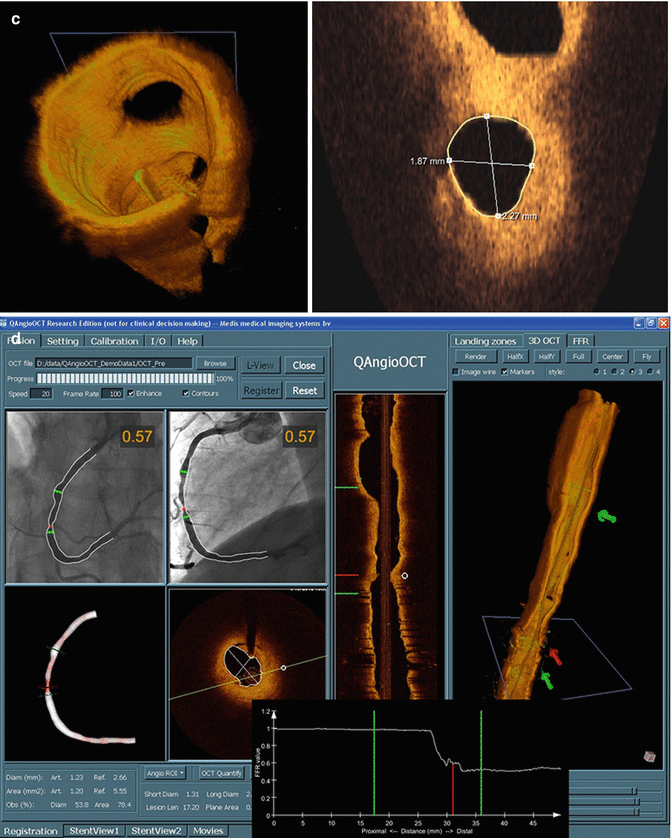Select the HalfX view button
The image size is (672, 838).
point(518,356)
